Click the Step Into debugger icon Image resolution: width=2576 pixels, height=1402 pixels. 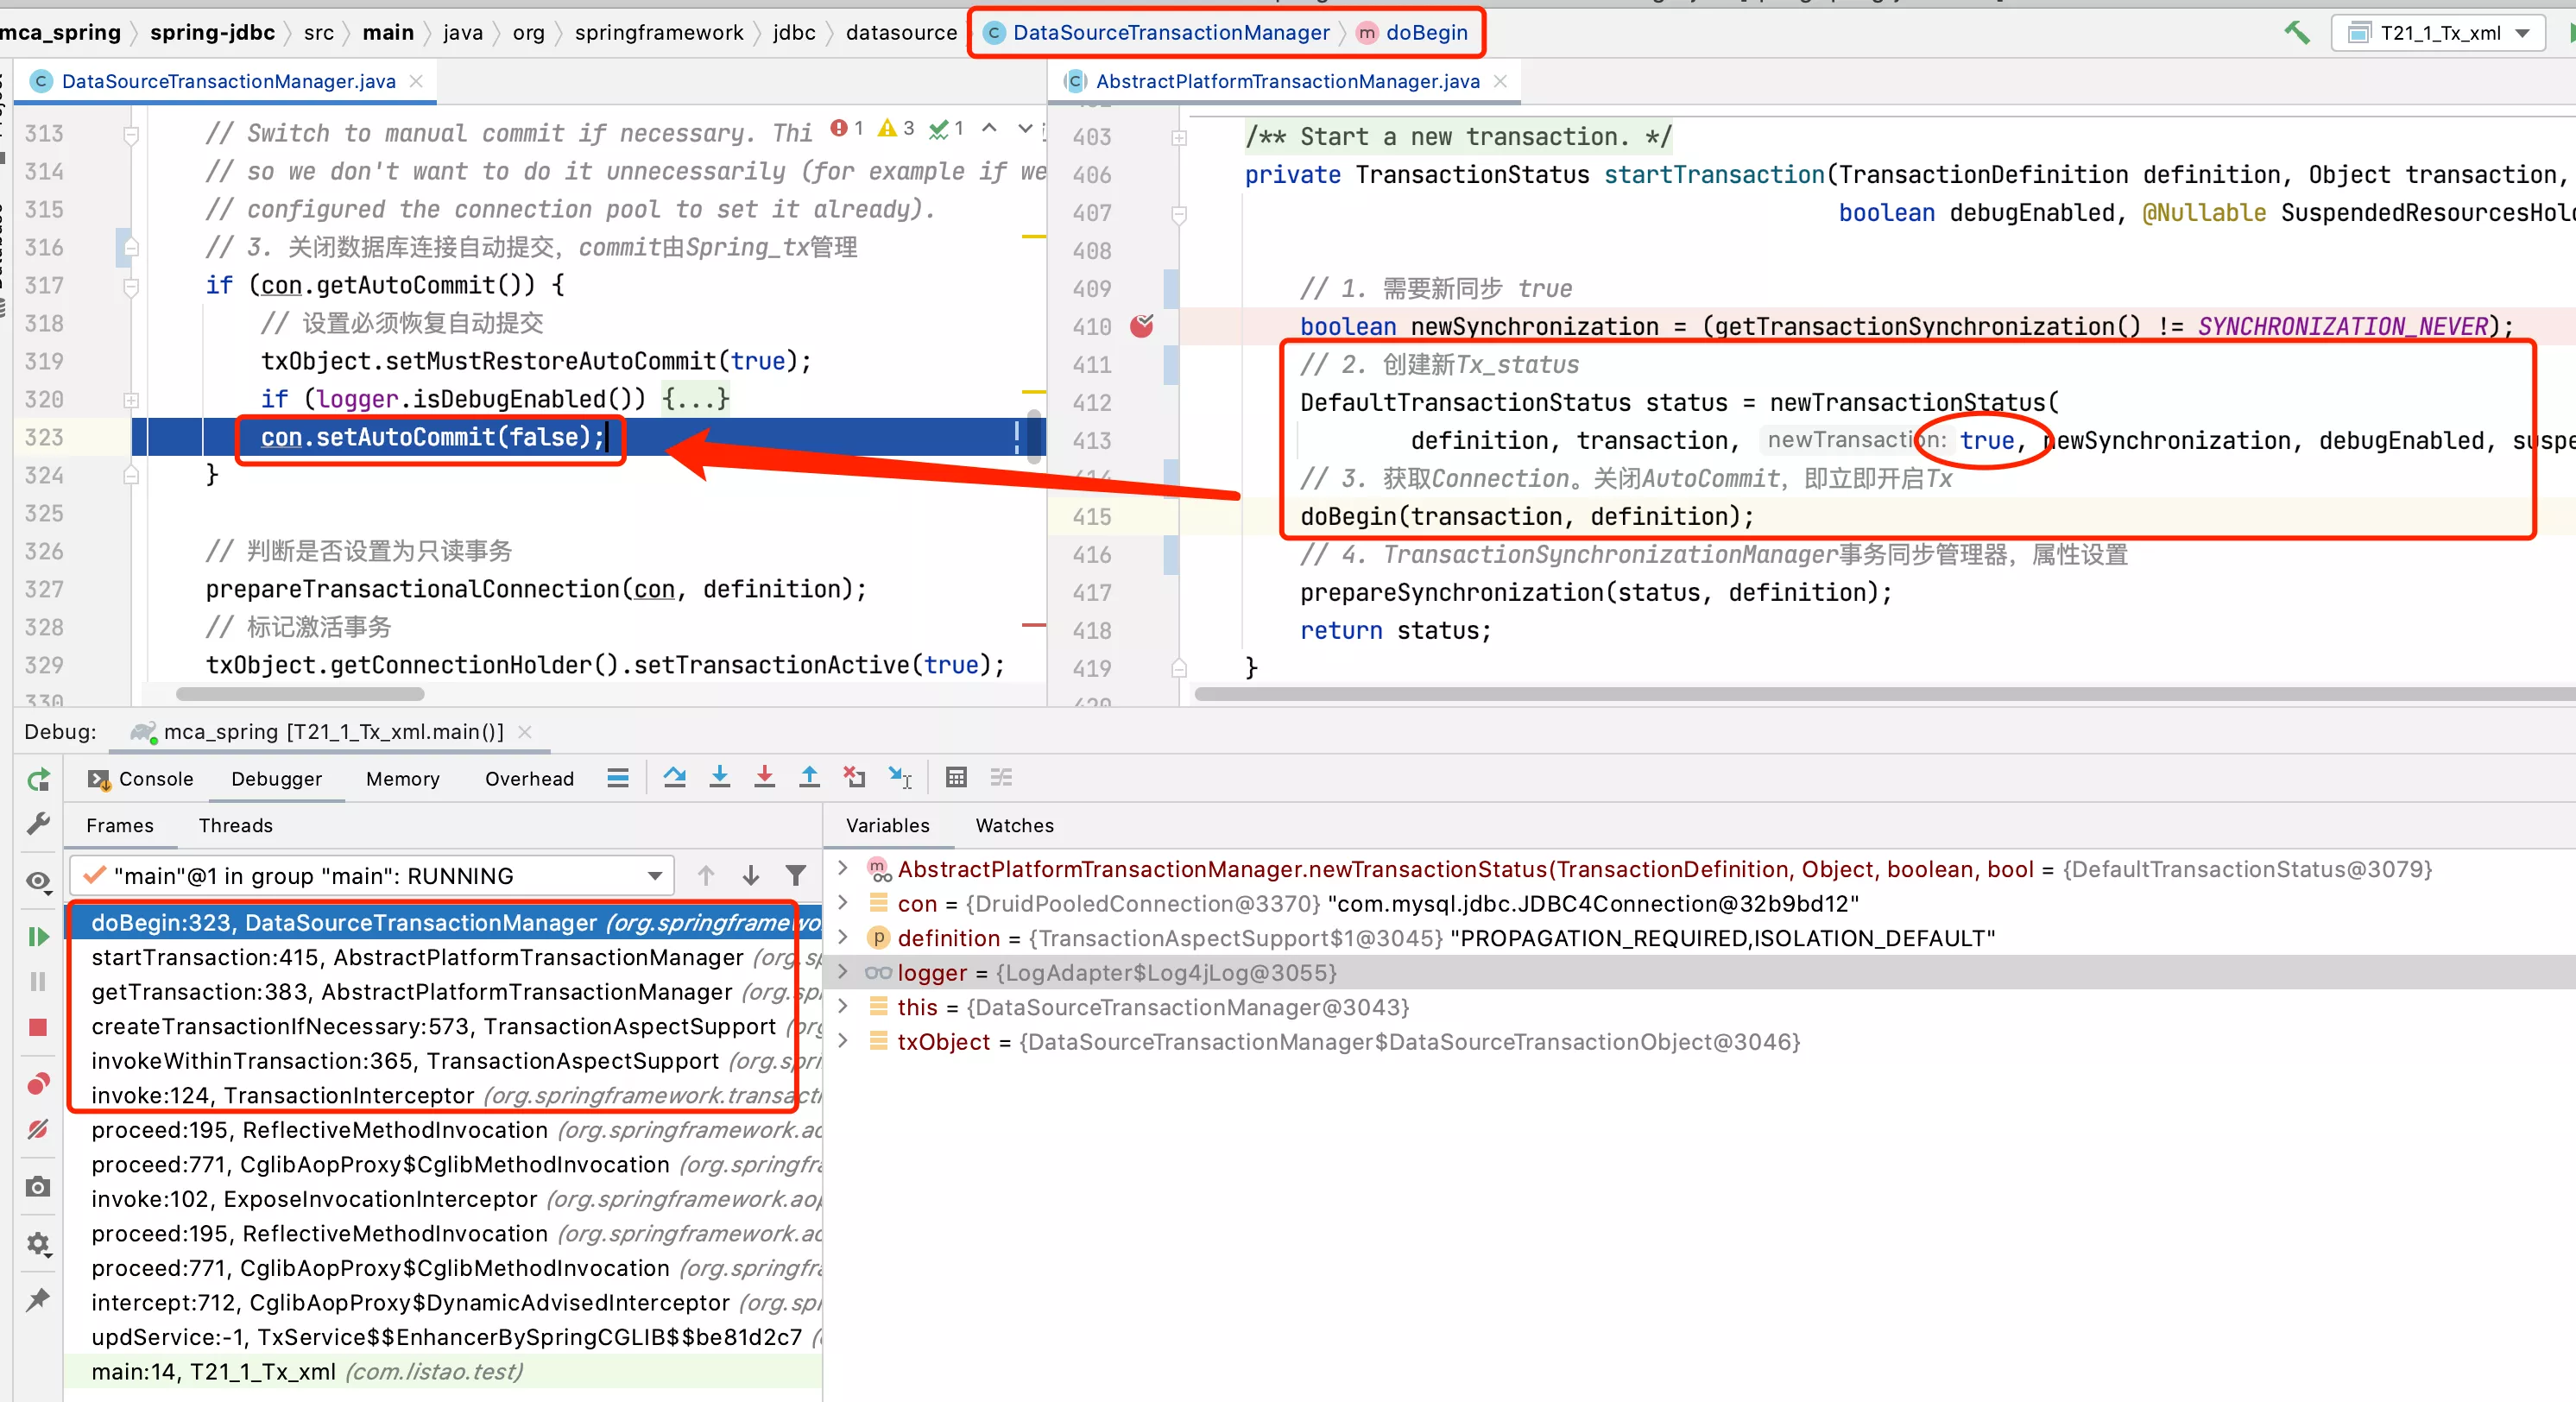click(719, 777)
